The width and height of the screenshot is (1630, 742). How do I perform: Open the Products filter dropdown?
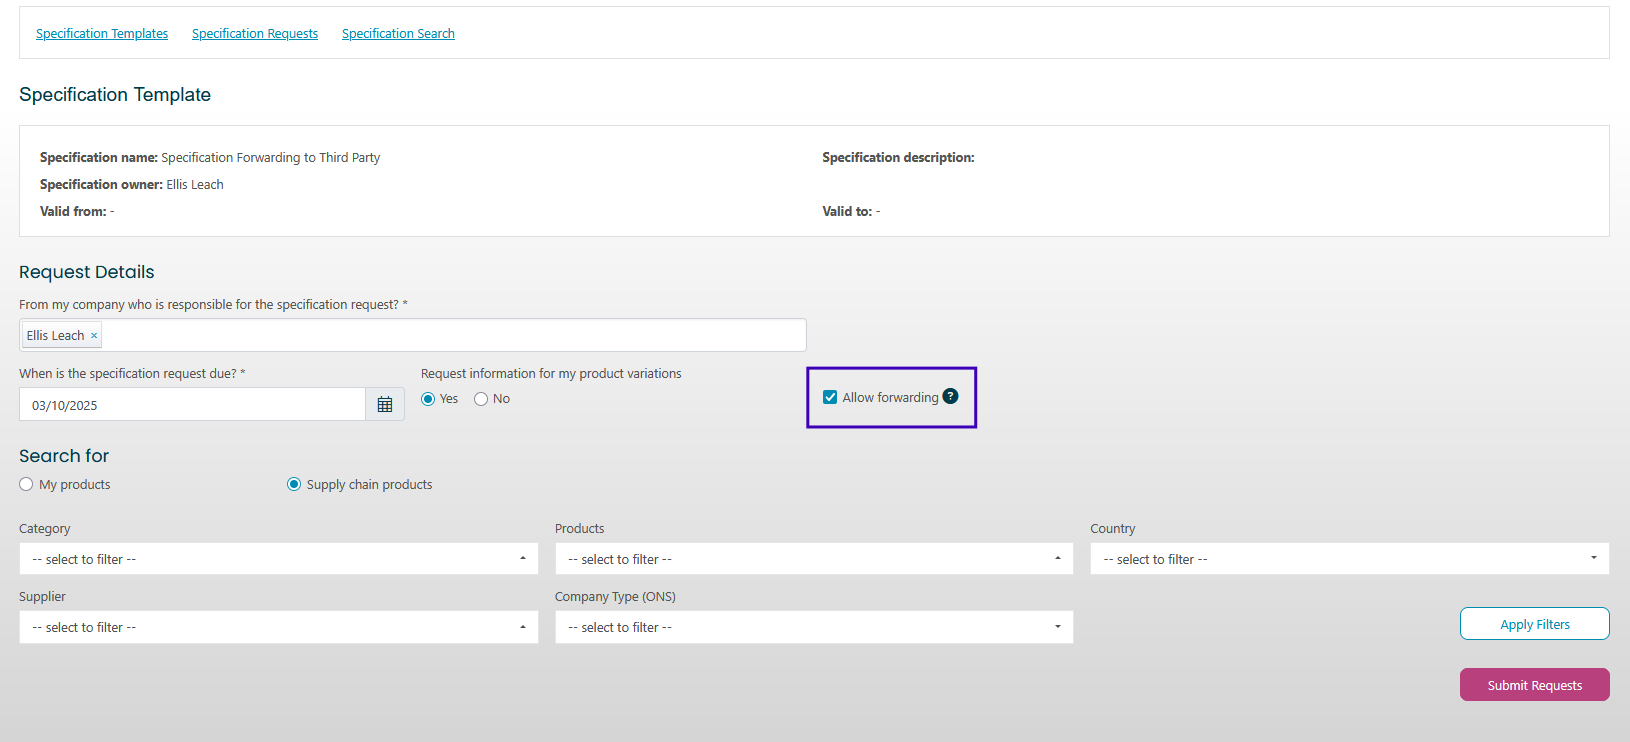(x=813, y=559)
